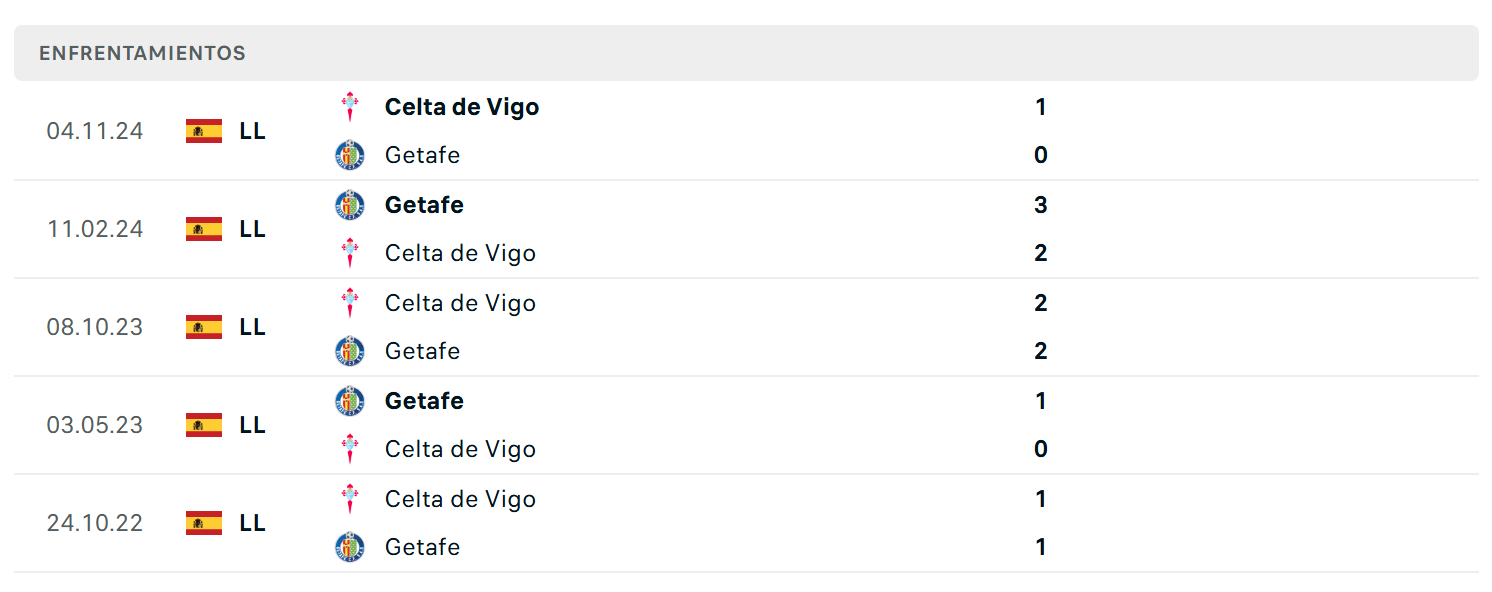
Task: Click Getafe crest in 11.02.24 match
Action: [x=349, y=204]
